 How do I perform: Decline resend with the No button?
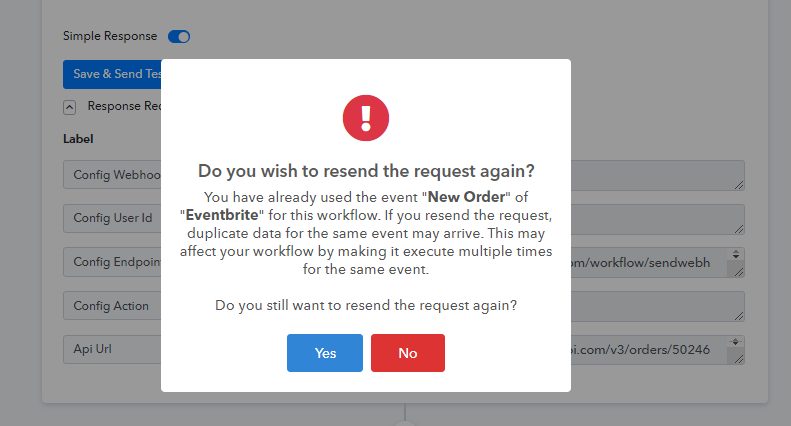(408, 353)
